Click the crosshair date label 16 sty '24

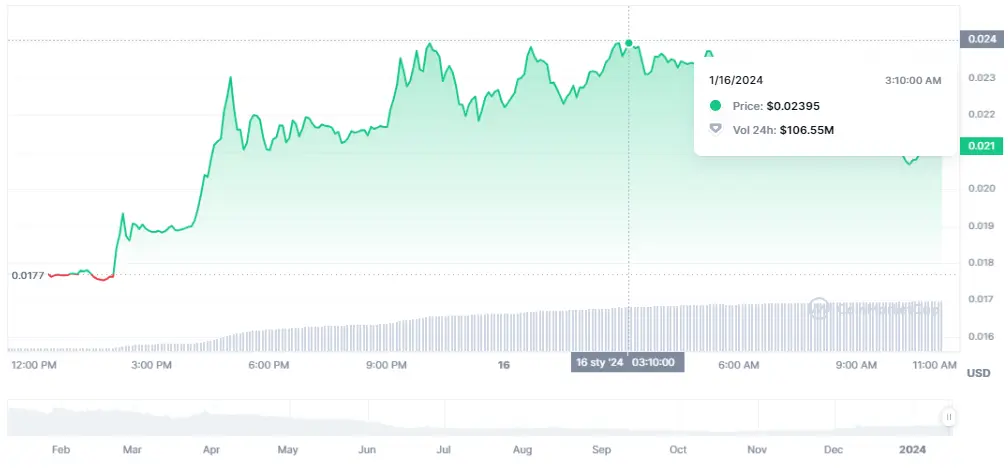pyautogui.click(x=600, y=362)
